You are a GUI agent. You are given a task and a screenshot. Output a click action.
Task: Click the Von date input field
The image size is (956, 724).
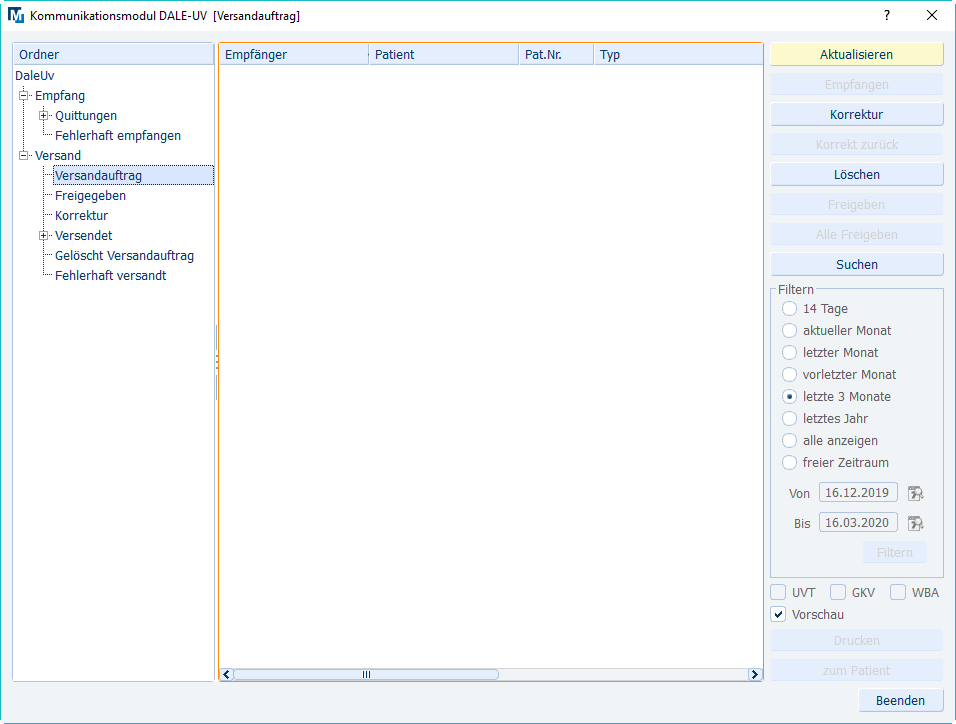point(857,493)
